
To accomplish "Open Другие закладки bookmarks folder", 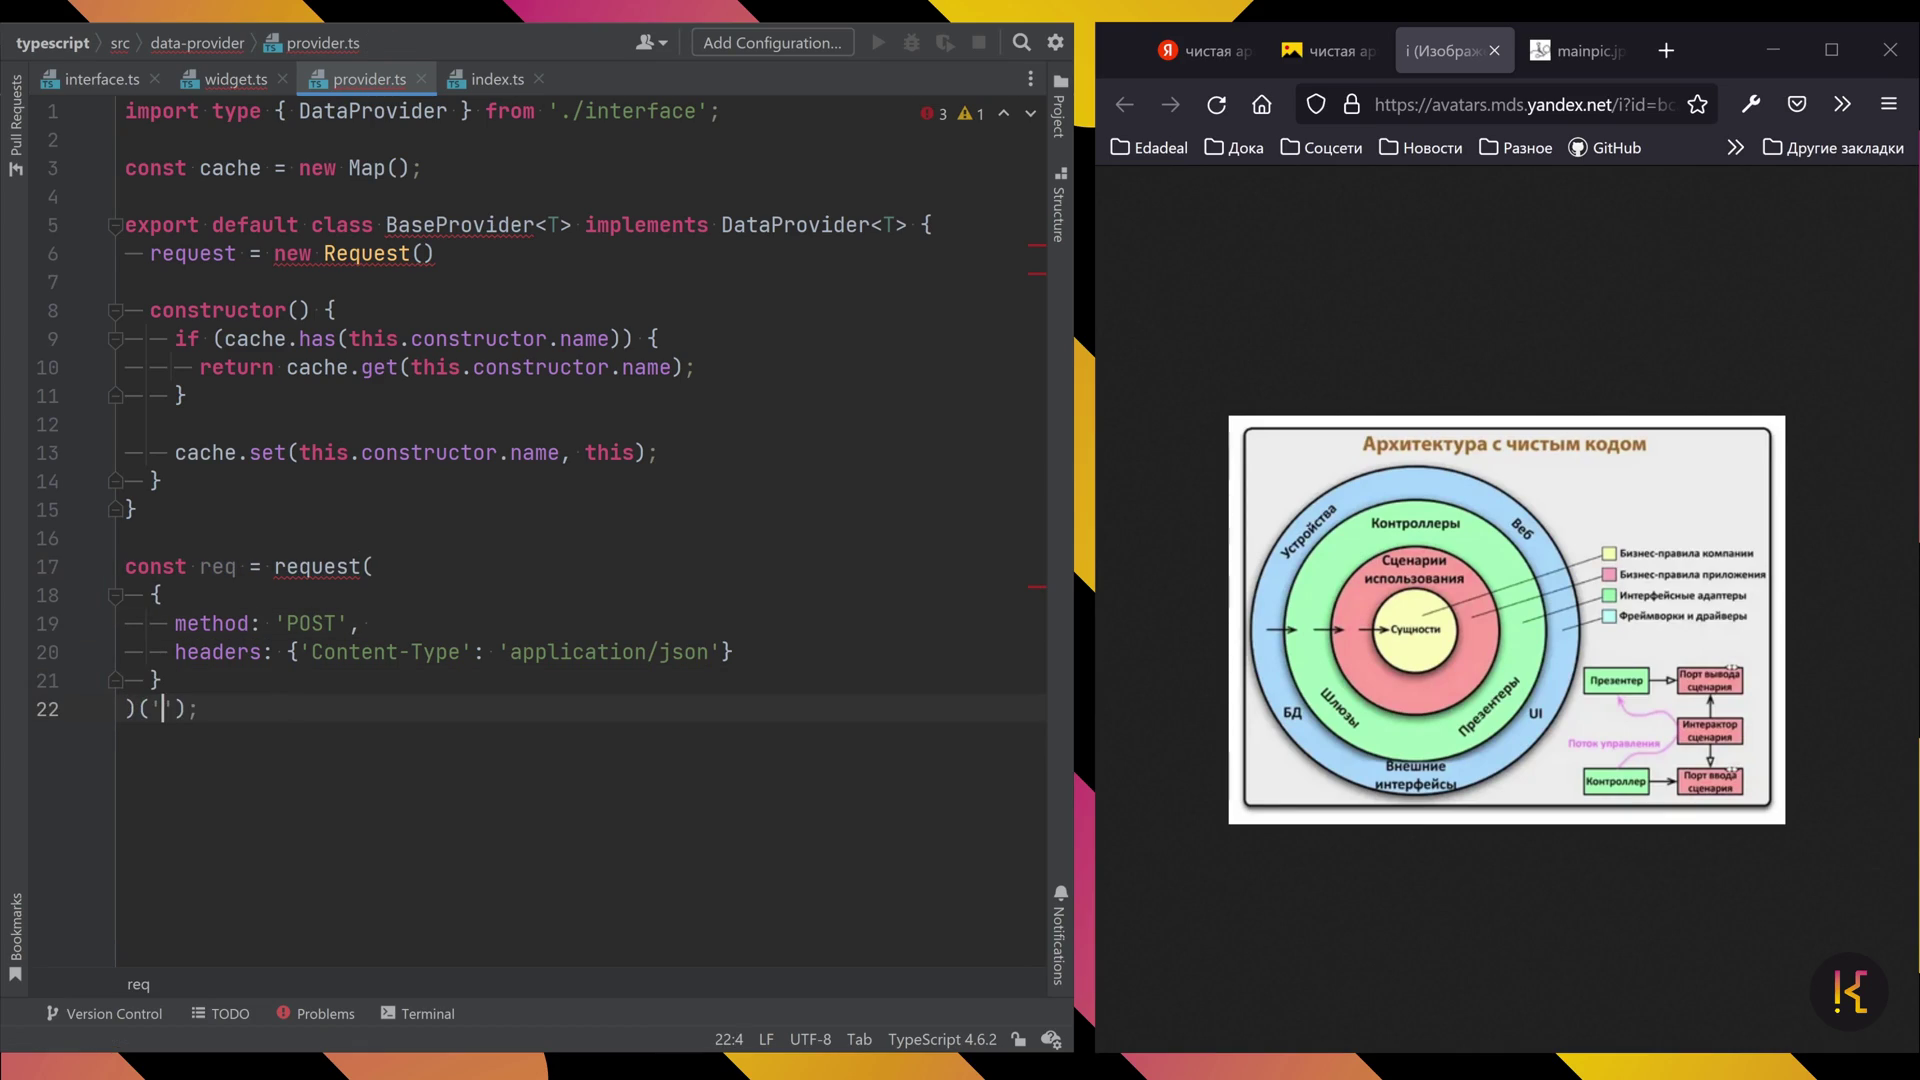I will click(x=1833, y=148).
